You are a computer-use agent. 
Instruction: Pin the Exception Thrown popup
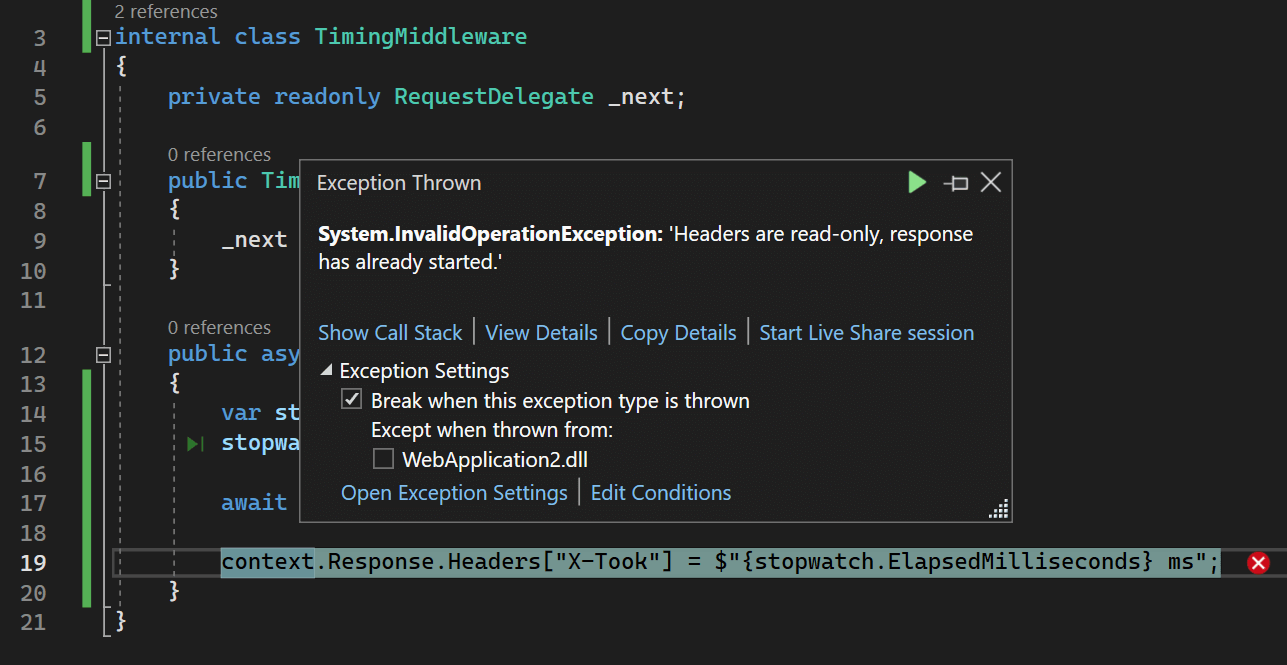[955, 183]
